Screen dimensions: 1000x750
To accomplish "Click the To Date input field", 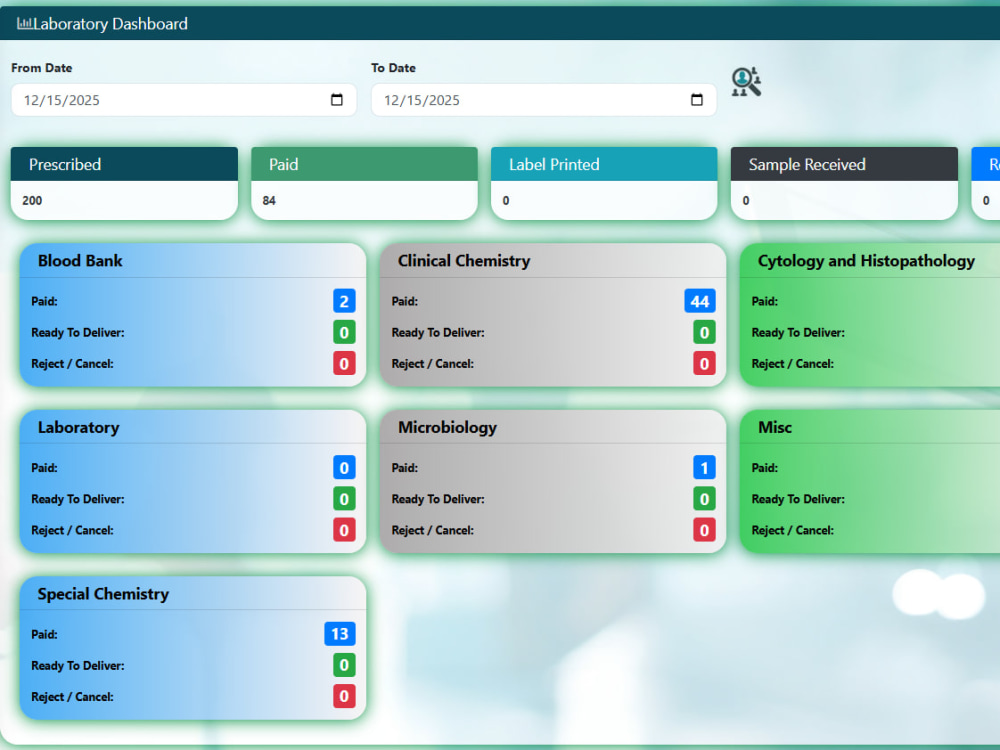I will pos(544,100).
